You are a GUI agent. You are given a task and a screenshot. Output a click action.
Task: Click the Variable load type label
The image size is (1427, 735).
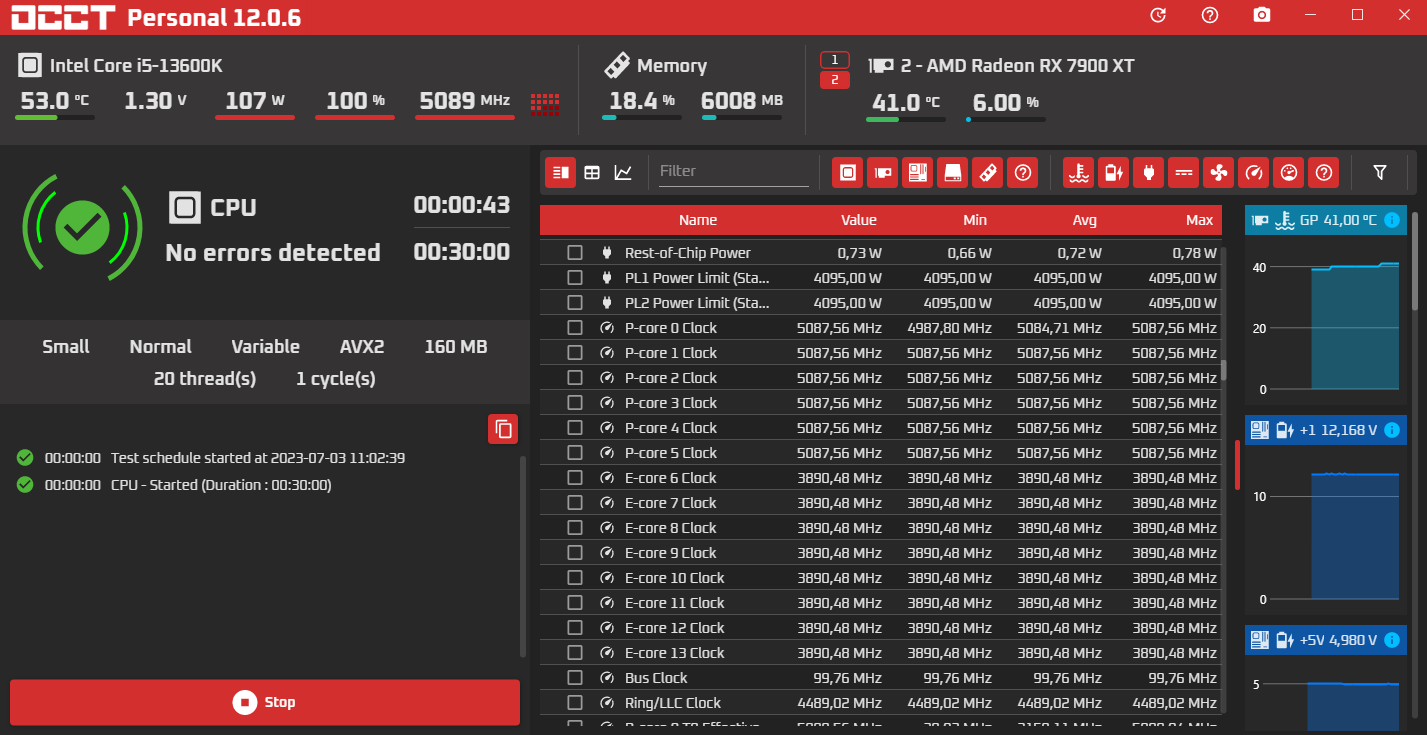[265, 347]
